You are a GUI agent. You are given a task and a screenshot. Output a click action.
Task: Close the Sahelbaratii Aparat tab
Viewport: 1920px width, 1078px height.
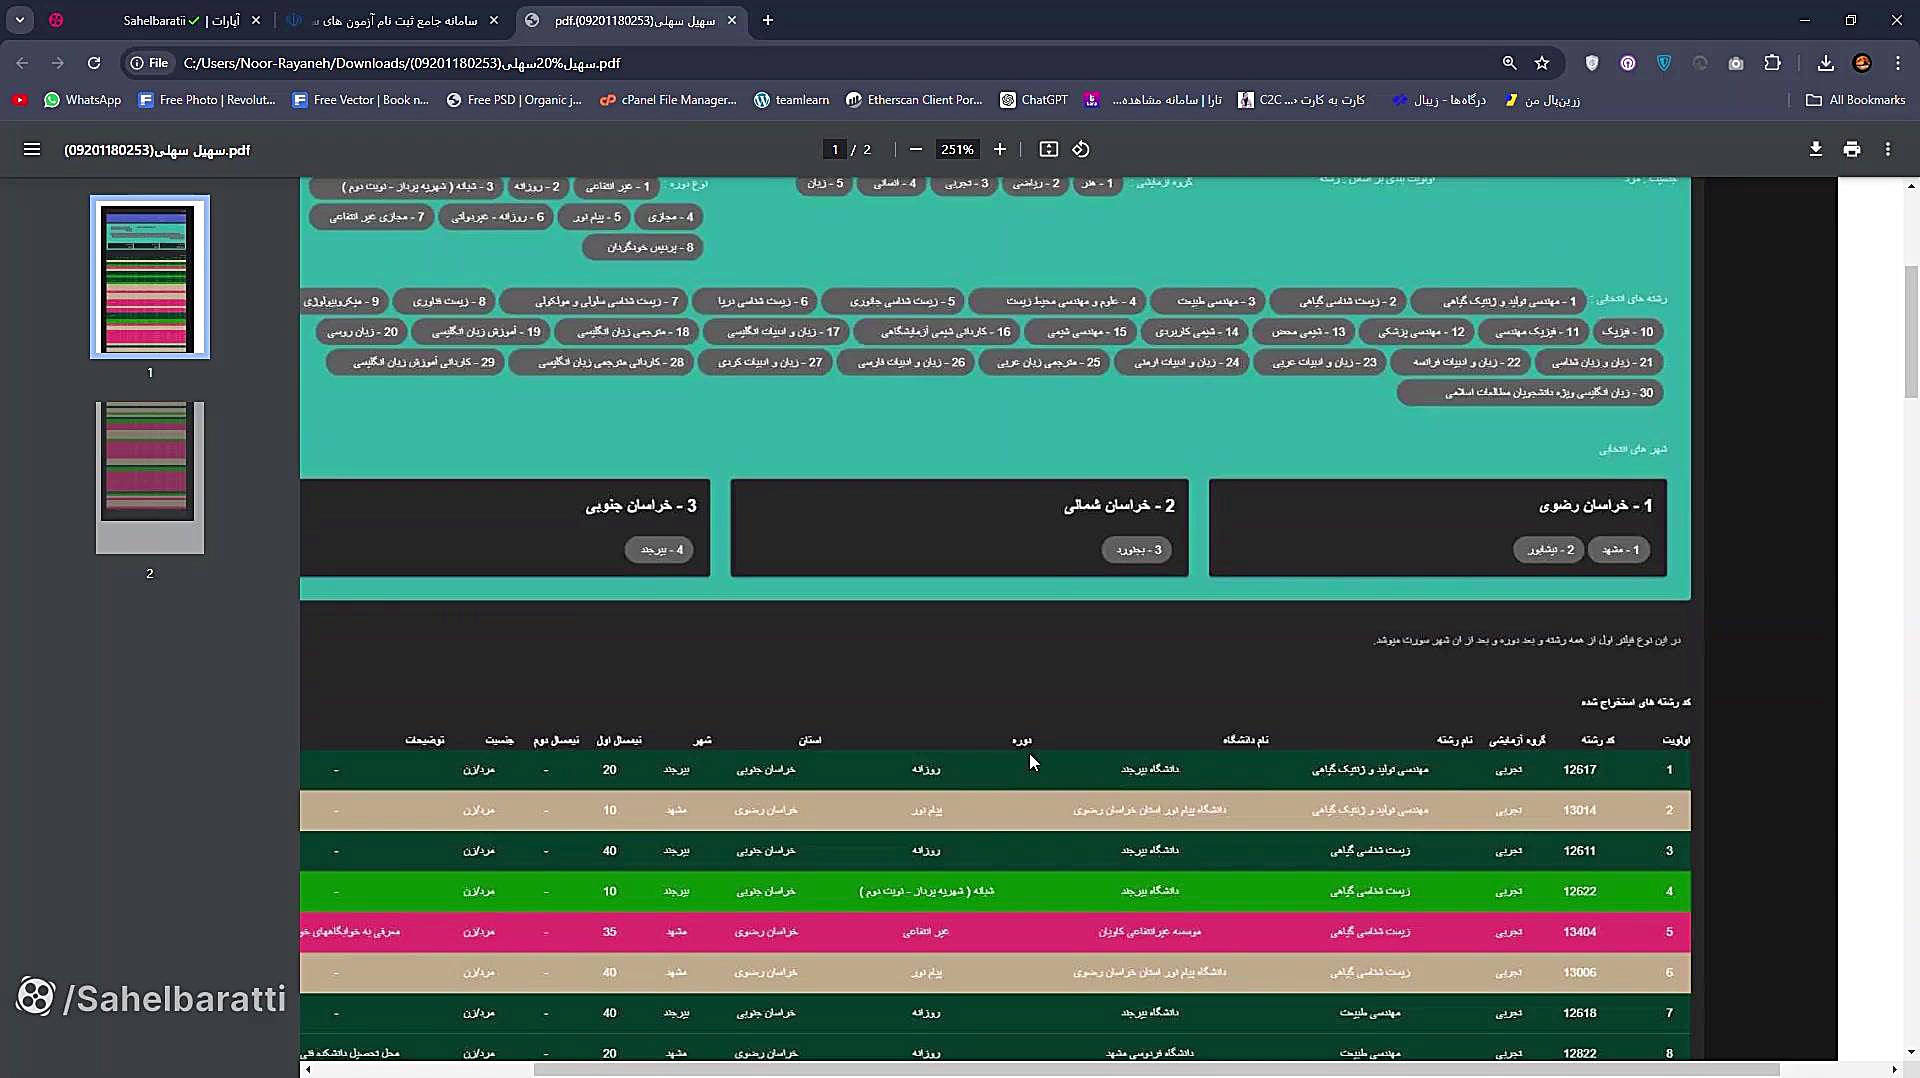pyautogui.click(x=255, y=20)
